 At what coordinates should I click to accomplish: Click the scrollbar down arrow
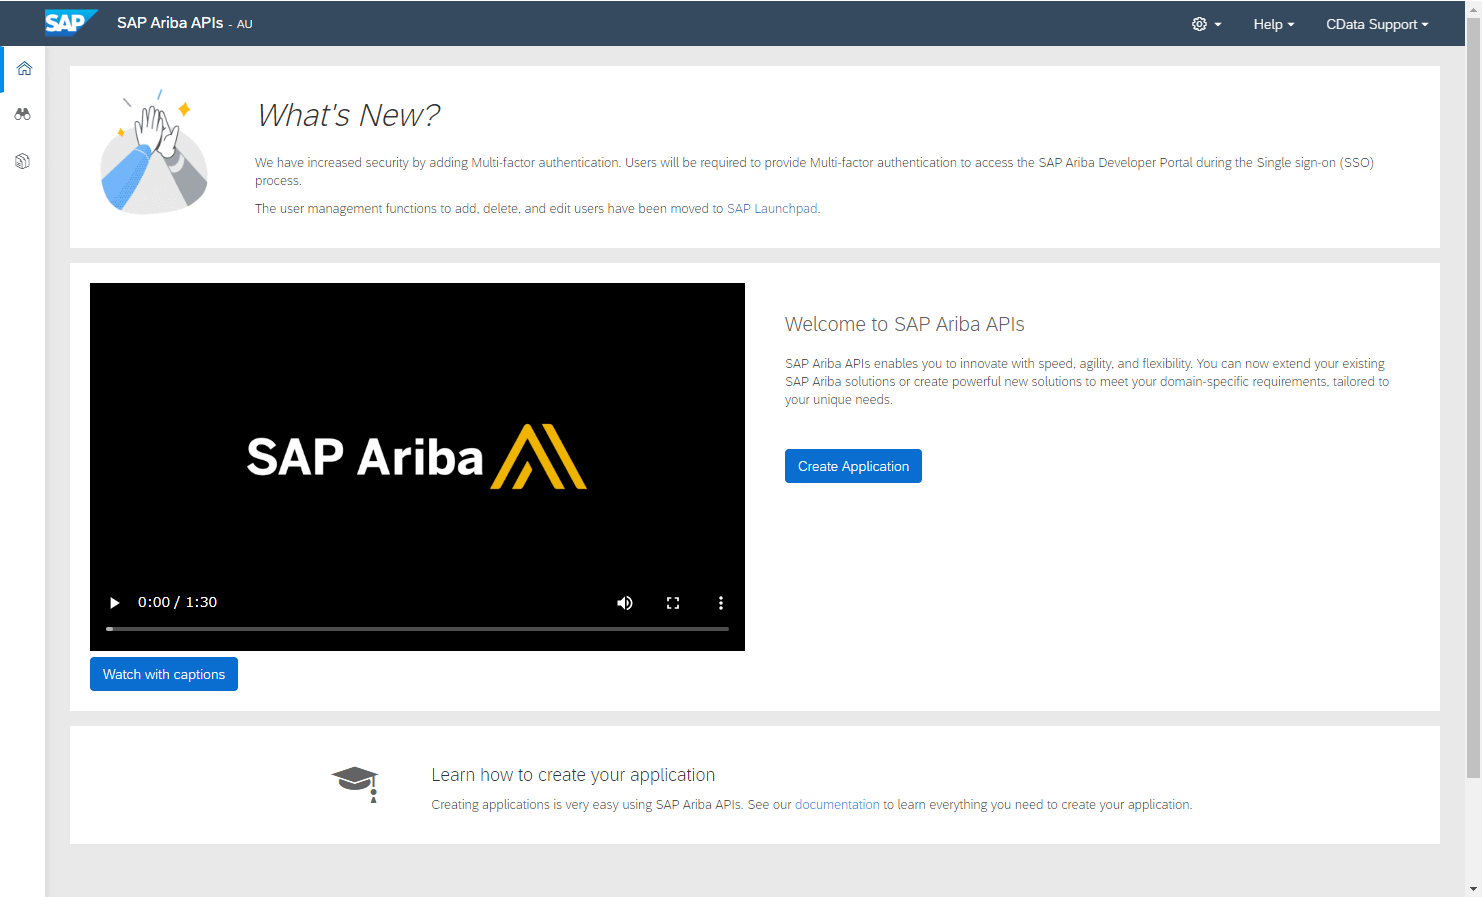click(x=1473, y=889)
